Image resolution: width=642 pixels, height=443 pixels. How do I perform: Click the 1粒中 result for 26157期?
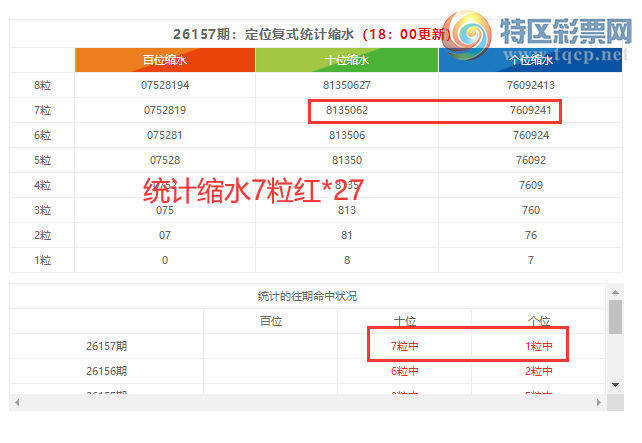tap(539, 346)
